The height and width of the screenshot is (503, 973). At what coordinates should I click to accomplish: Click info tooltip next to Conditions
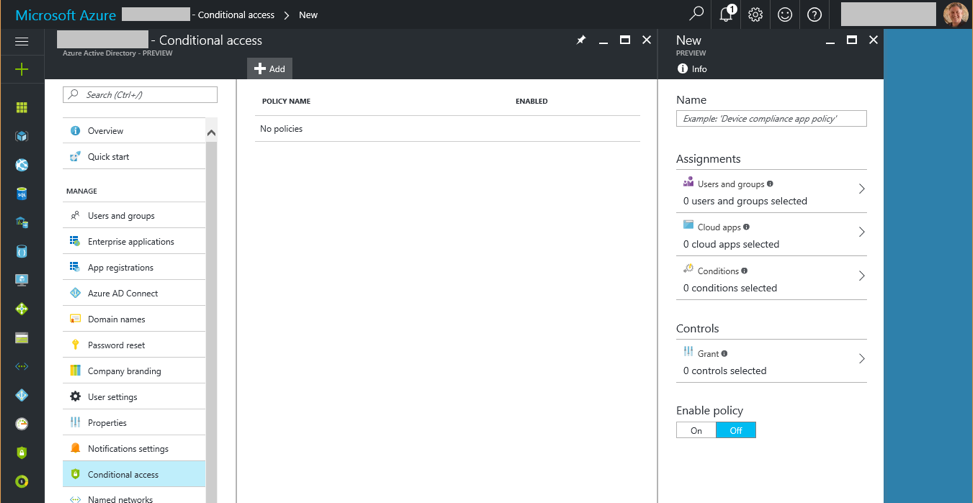pyautogui.click(x=744, y=270)
